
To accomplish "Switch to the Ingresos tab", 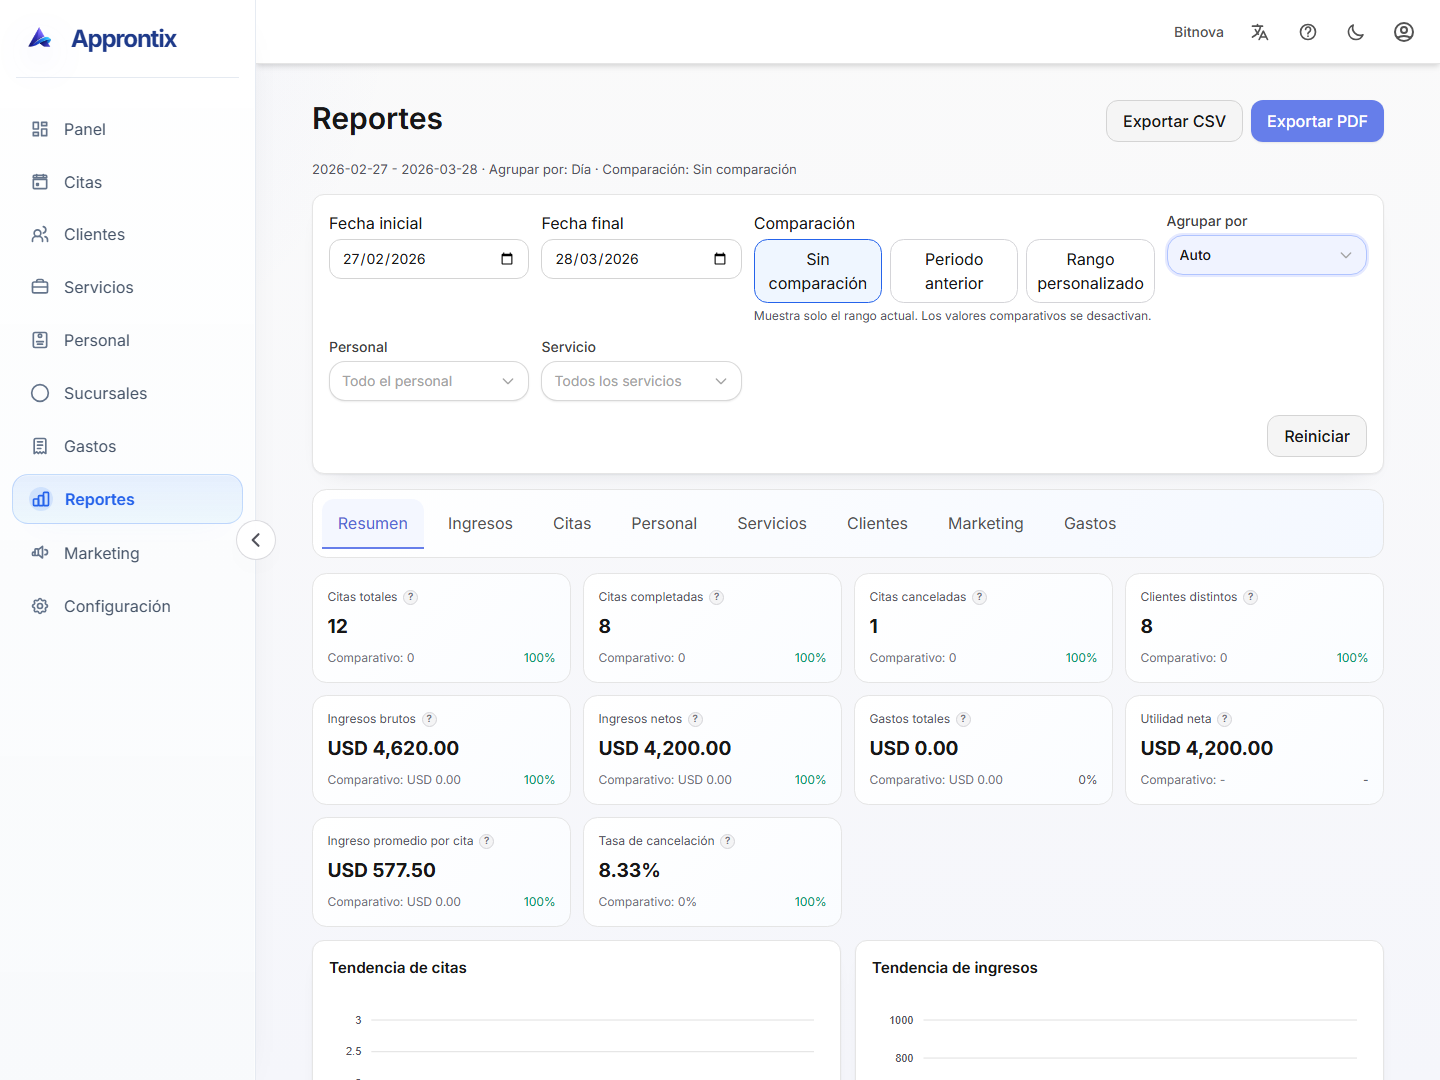I will (x=480, y=524).
